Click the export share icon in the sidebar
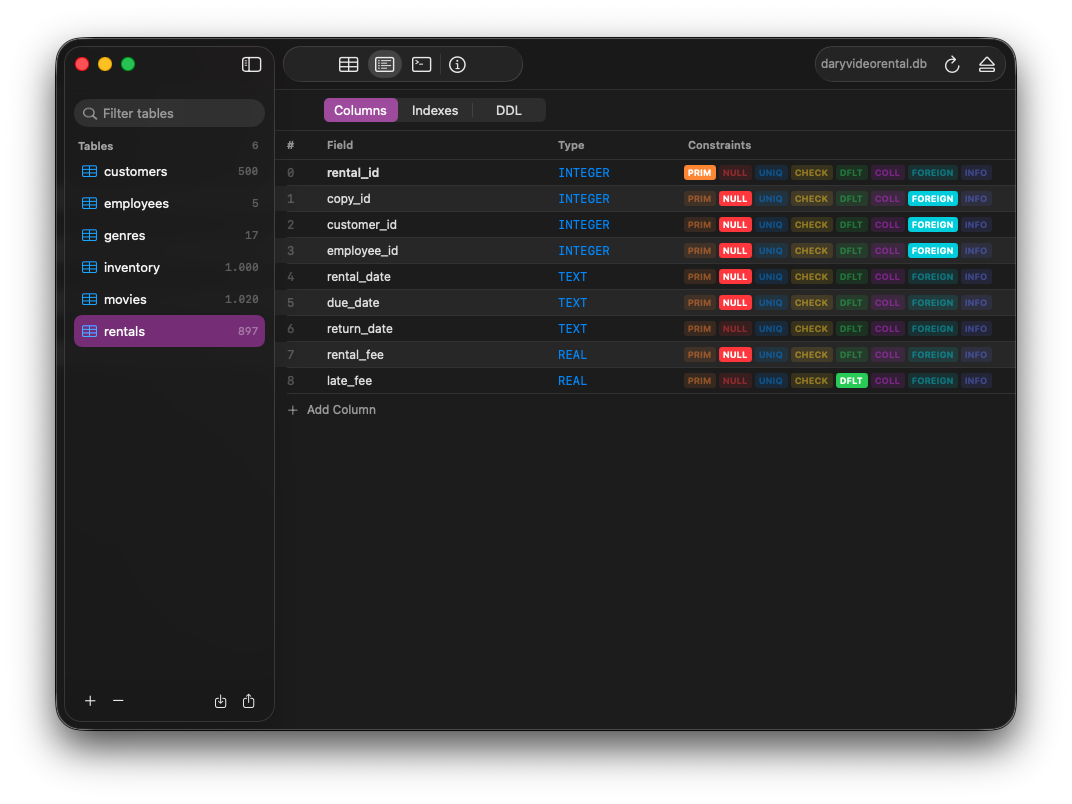The image size is (1072, 804). [x=249, y=701]
